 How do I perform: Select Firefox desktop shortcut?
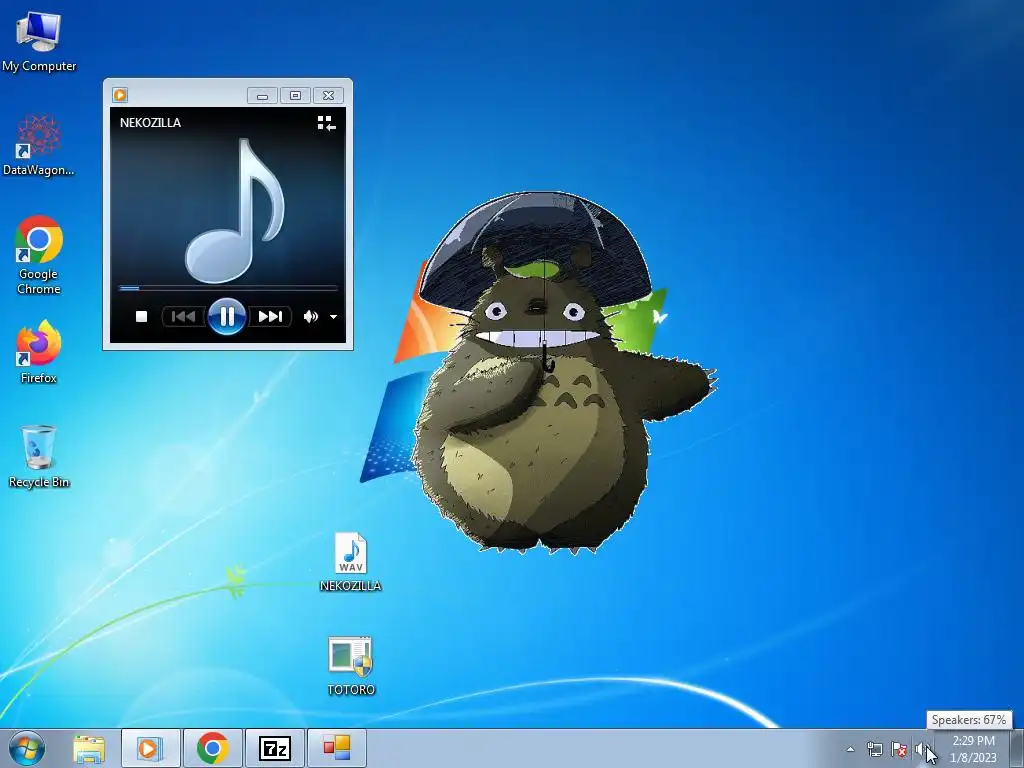39,351
